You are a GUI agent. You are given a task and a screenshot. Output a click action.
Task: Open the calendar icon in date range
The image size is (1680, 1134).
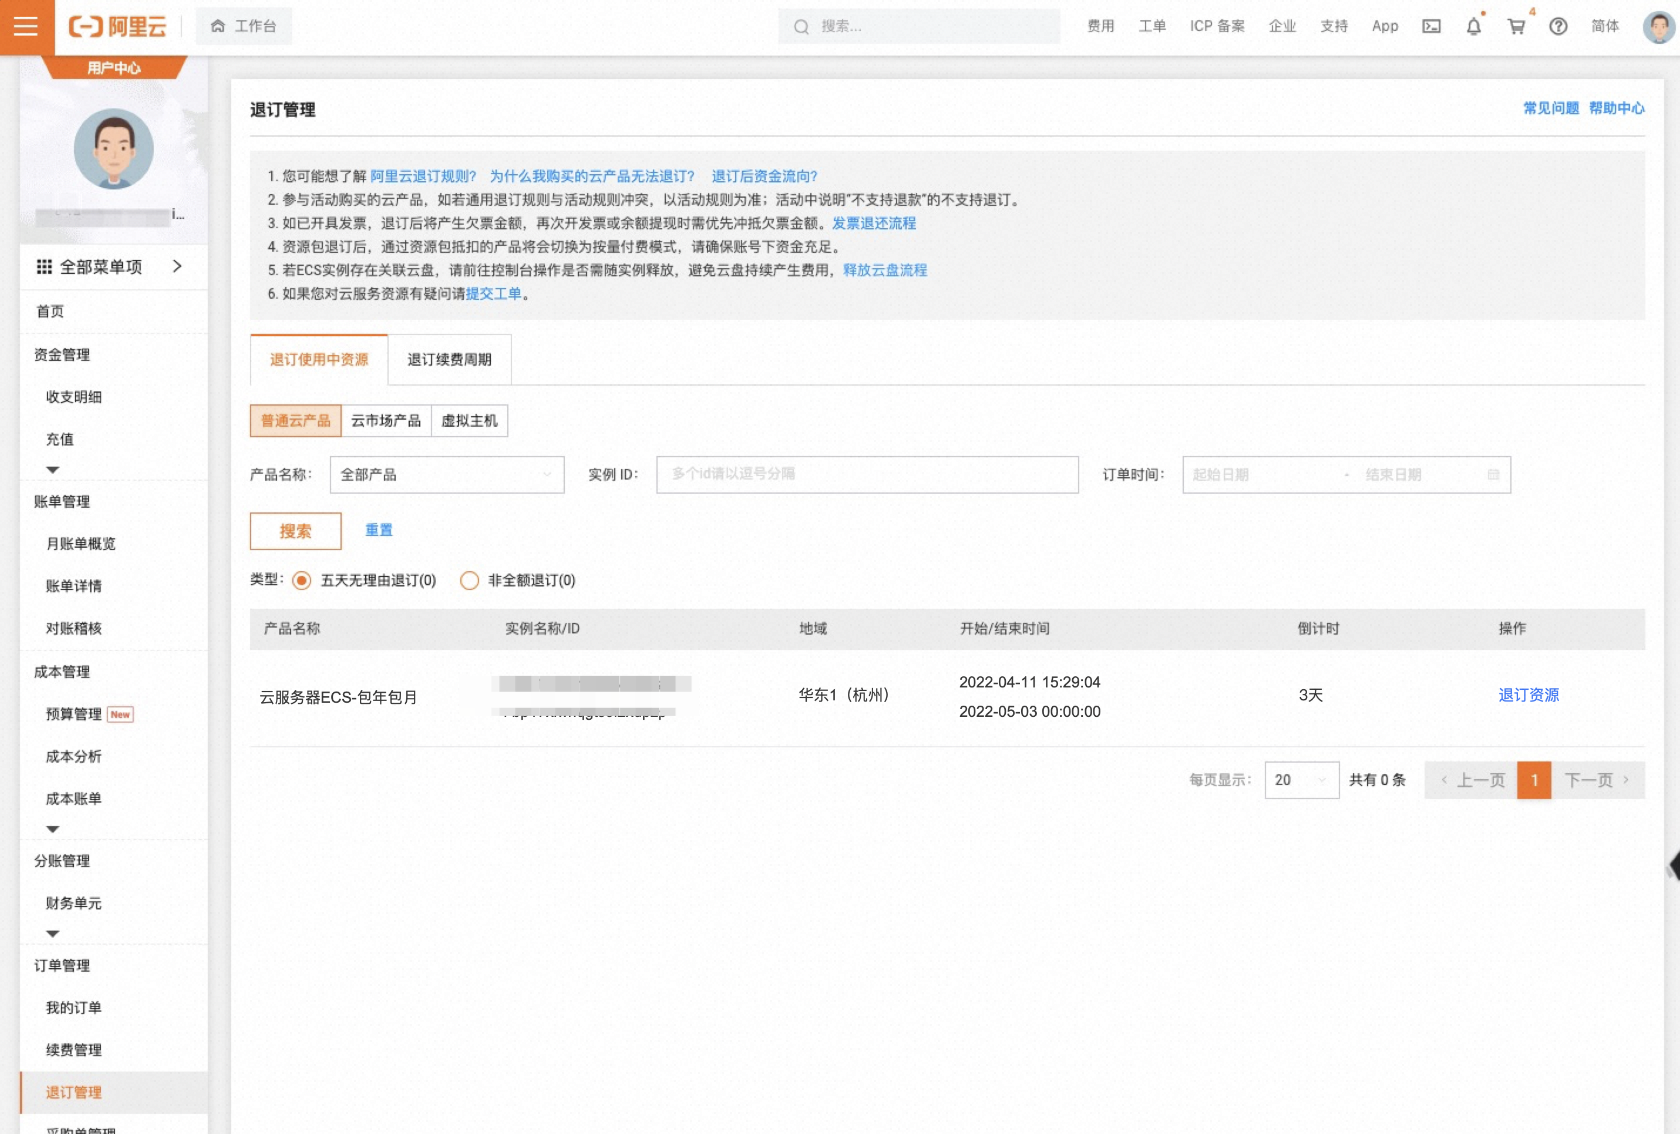tap(1493, 475)
